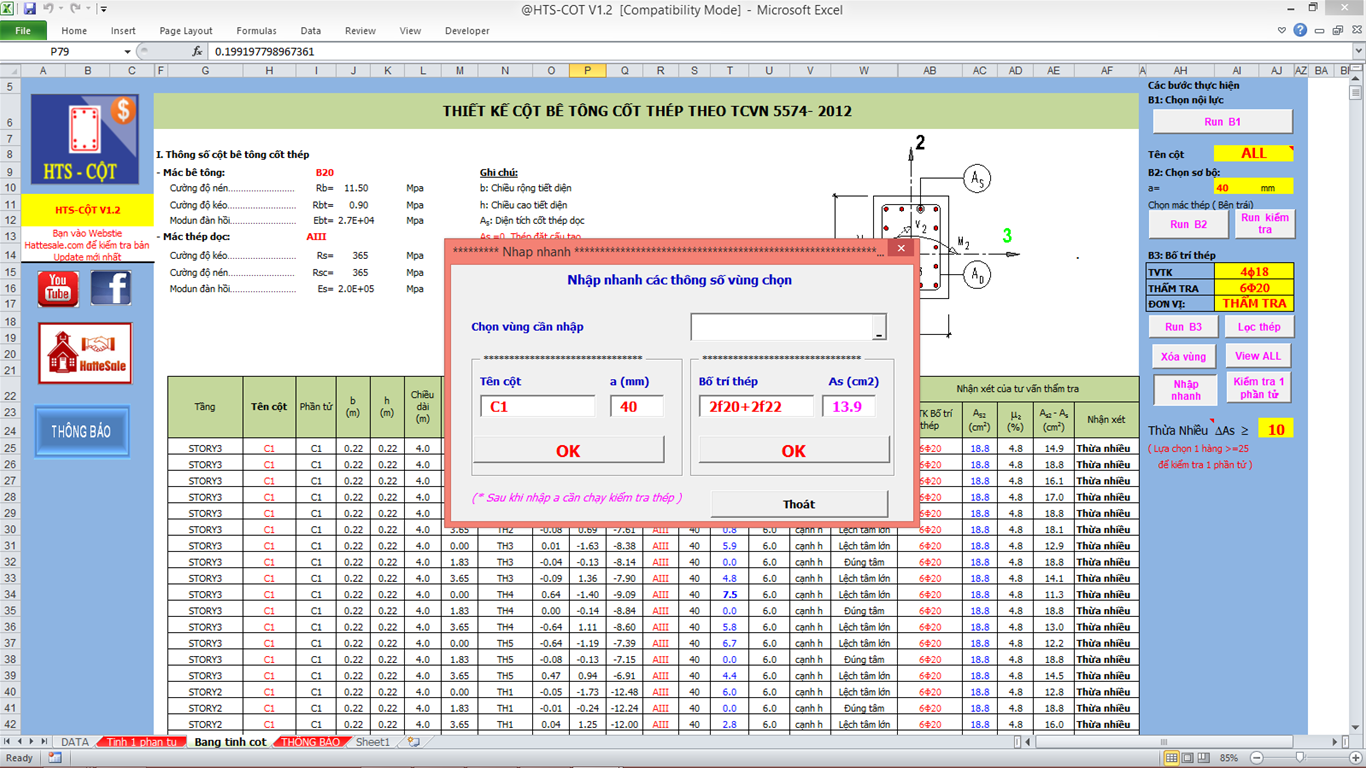
Task: Click the collapse dialog icon in range box
Action: point(879,327)
